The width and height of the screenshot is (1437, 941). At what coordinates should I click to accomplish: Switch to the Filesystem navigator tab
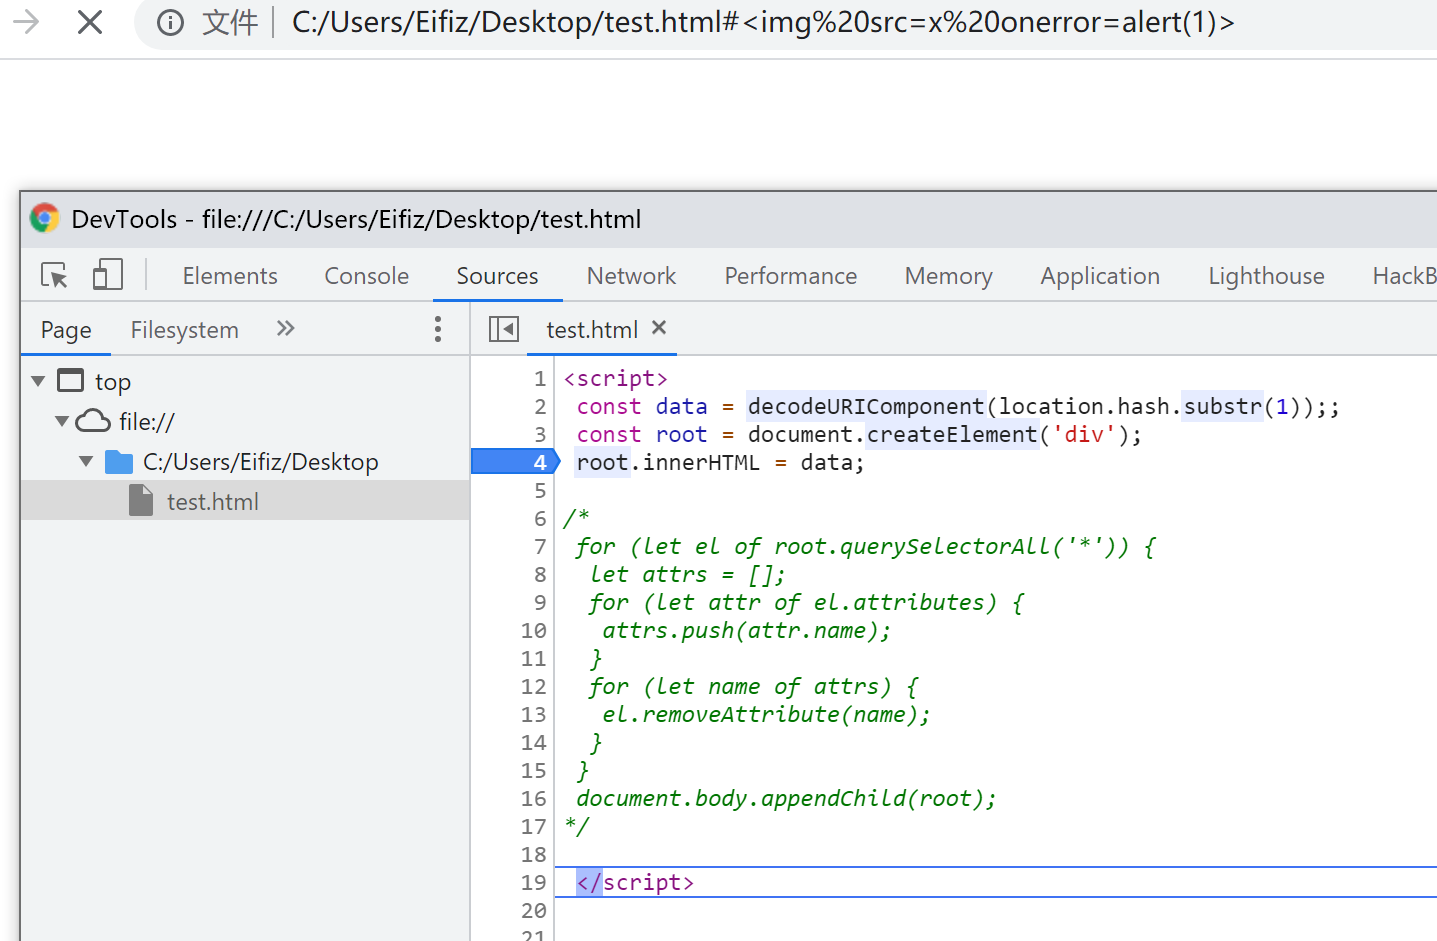tap(184, 330)
